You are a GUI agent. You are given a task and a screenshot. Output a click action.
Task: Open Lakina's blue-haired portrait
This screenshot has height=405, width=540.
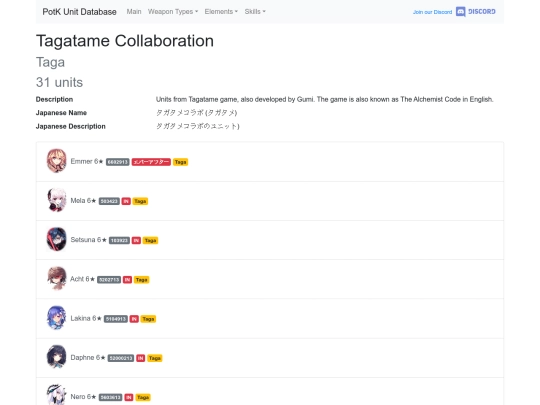point(56,318)
